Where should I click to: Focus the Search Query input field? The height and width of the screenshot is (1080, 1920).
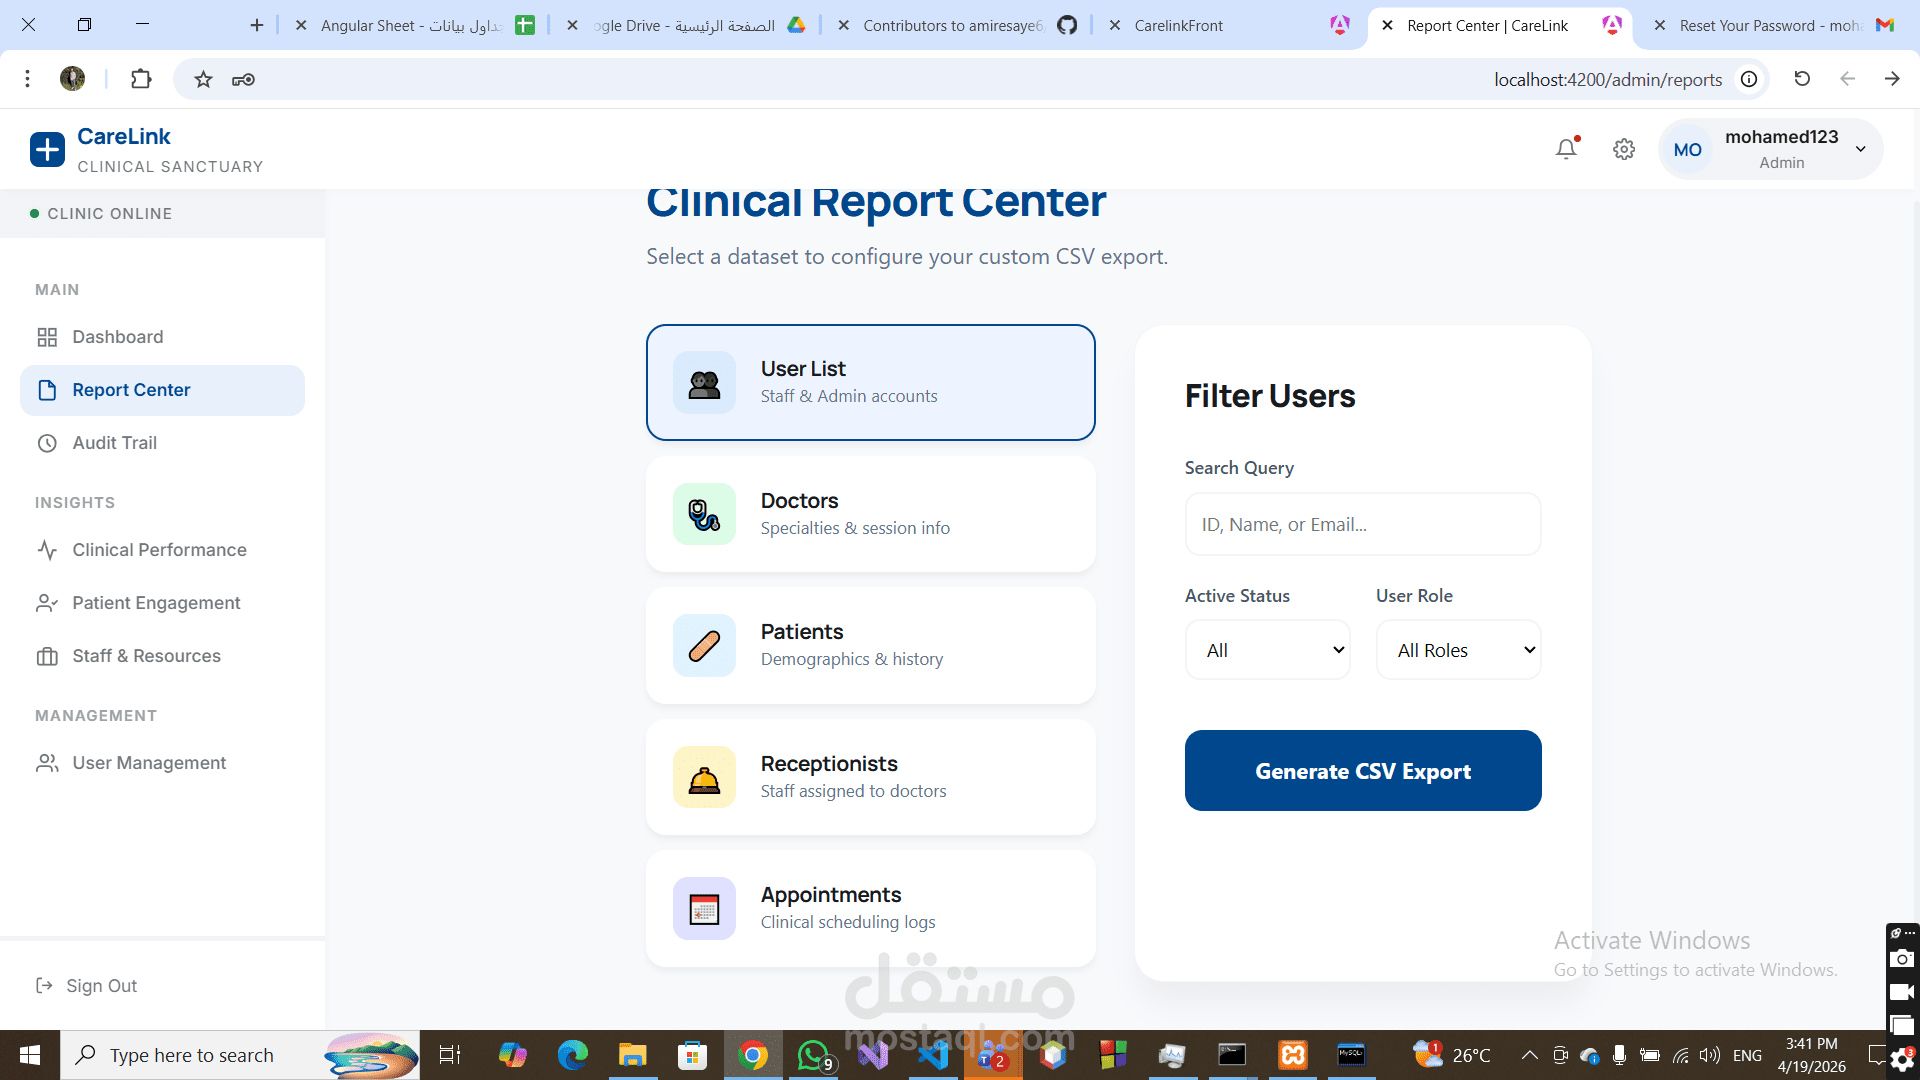(x=1362, y=524)
